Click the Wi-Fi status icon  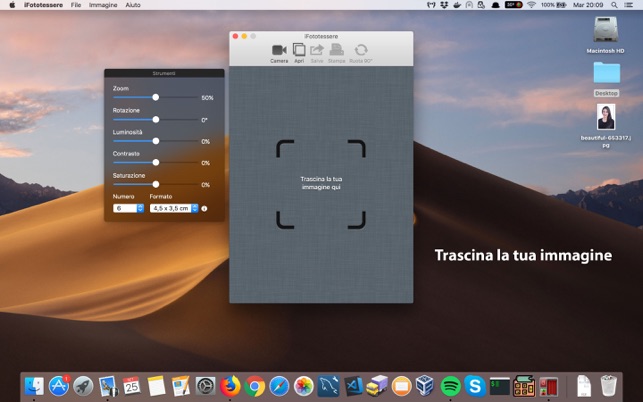[531, 5]
